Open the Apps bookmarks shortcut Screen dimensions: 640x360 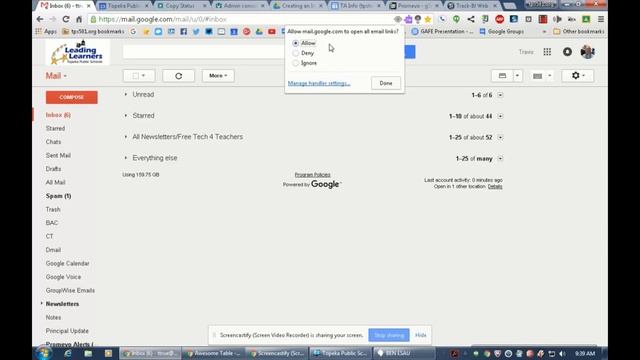[46, 31]
